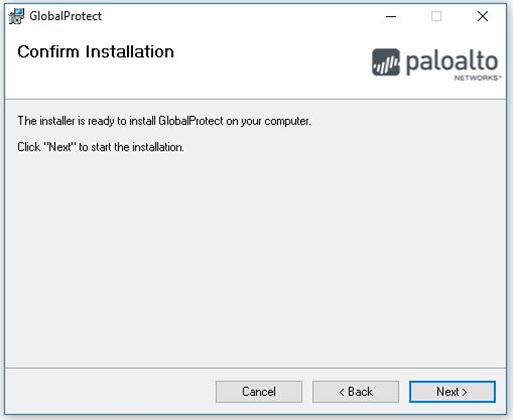Click the GlobalProtect window title text
The height and width of the screenshot is (420, 513).
click(x=65, y=16)
